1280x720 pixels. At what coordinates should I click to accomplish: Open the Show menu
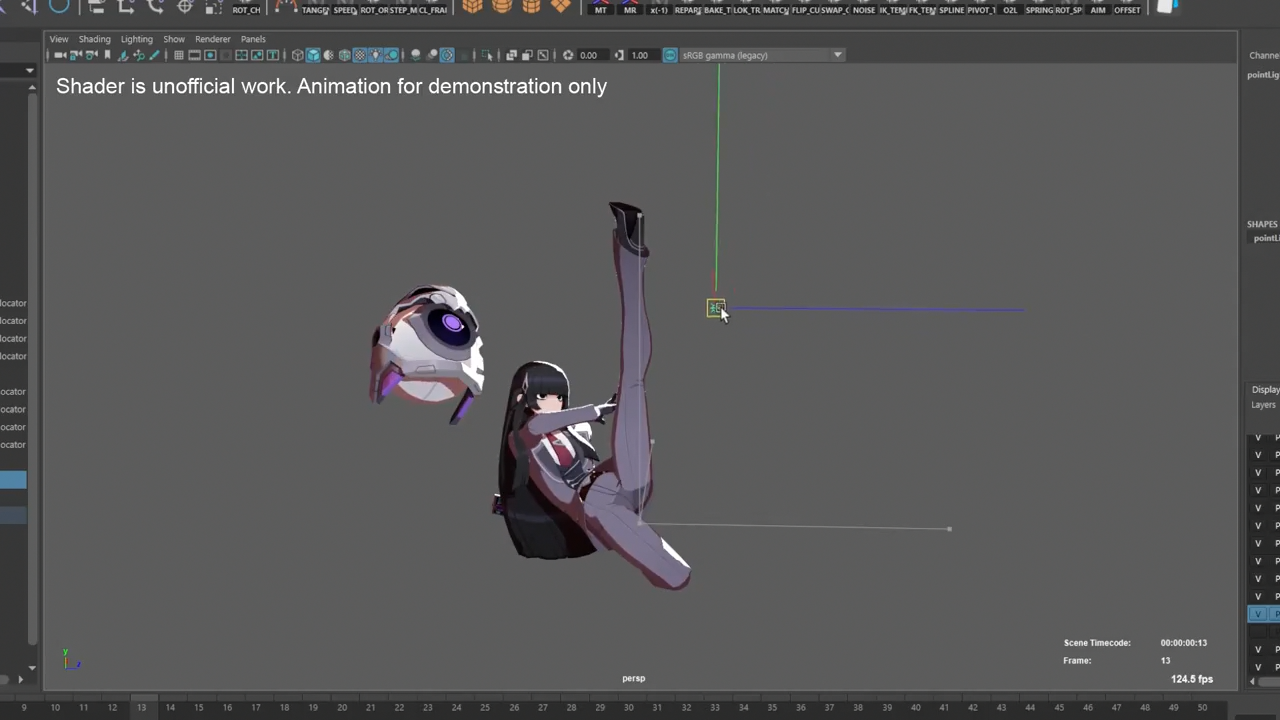[174, 39]
